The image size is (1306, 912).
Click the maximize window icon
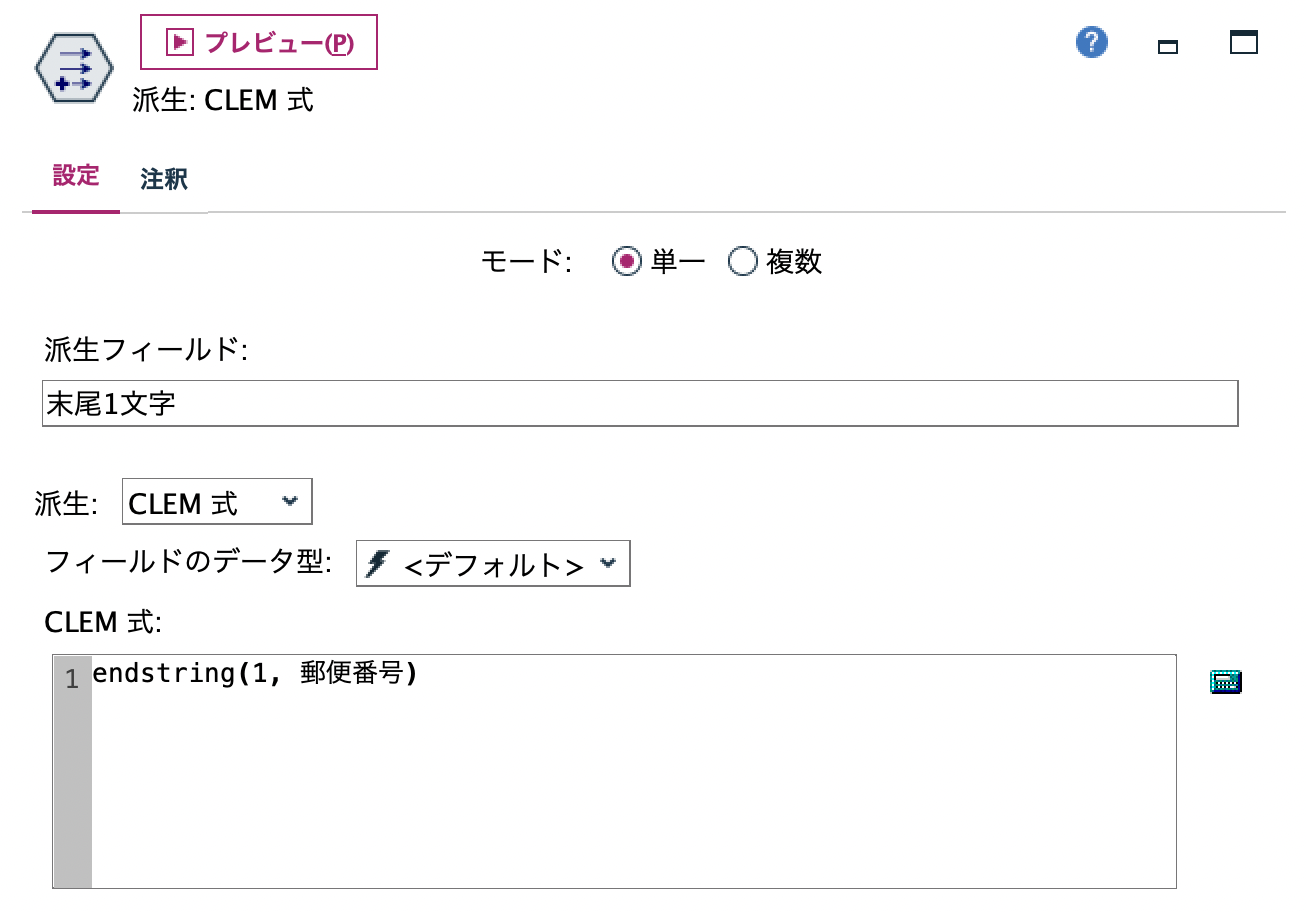click(x=1241, y=42)
